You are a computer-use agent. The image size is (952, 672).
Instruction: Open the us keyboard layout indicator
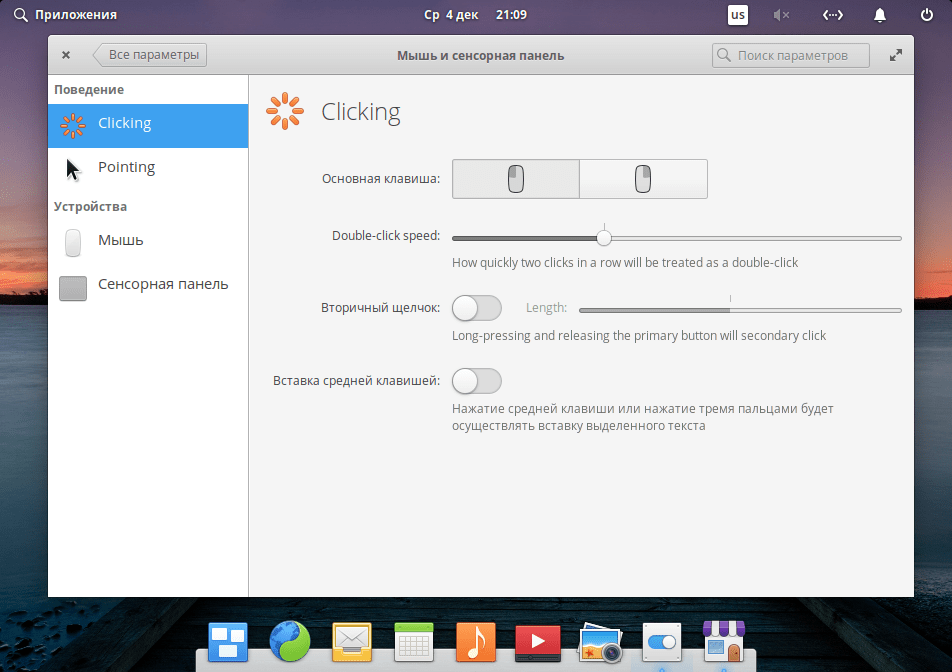(738, 15)
